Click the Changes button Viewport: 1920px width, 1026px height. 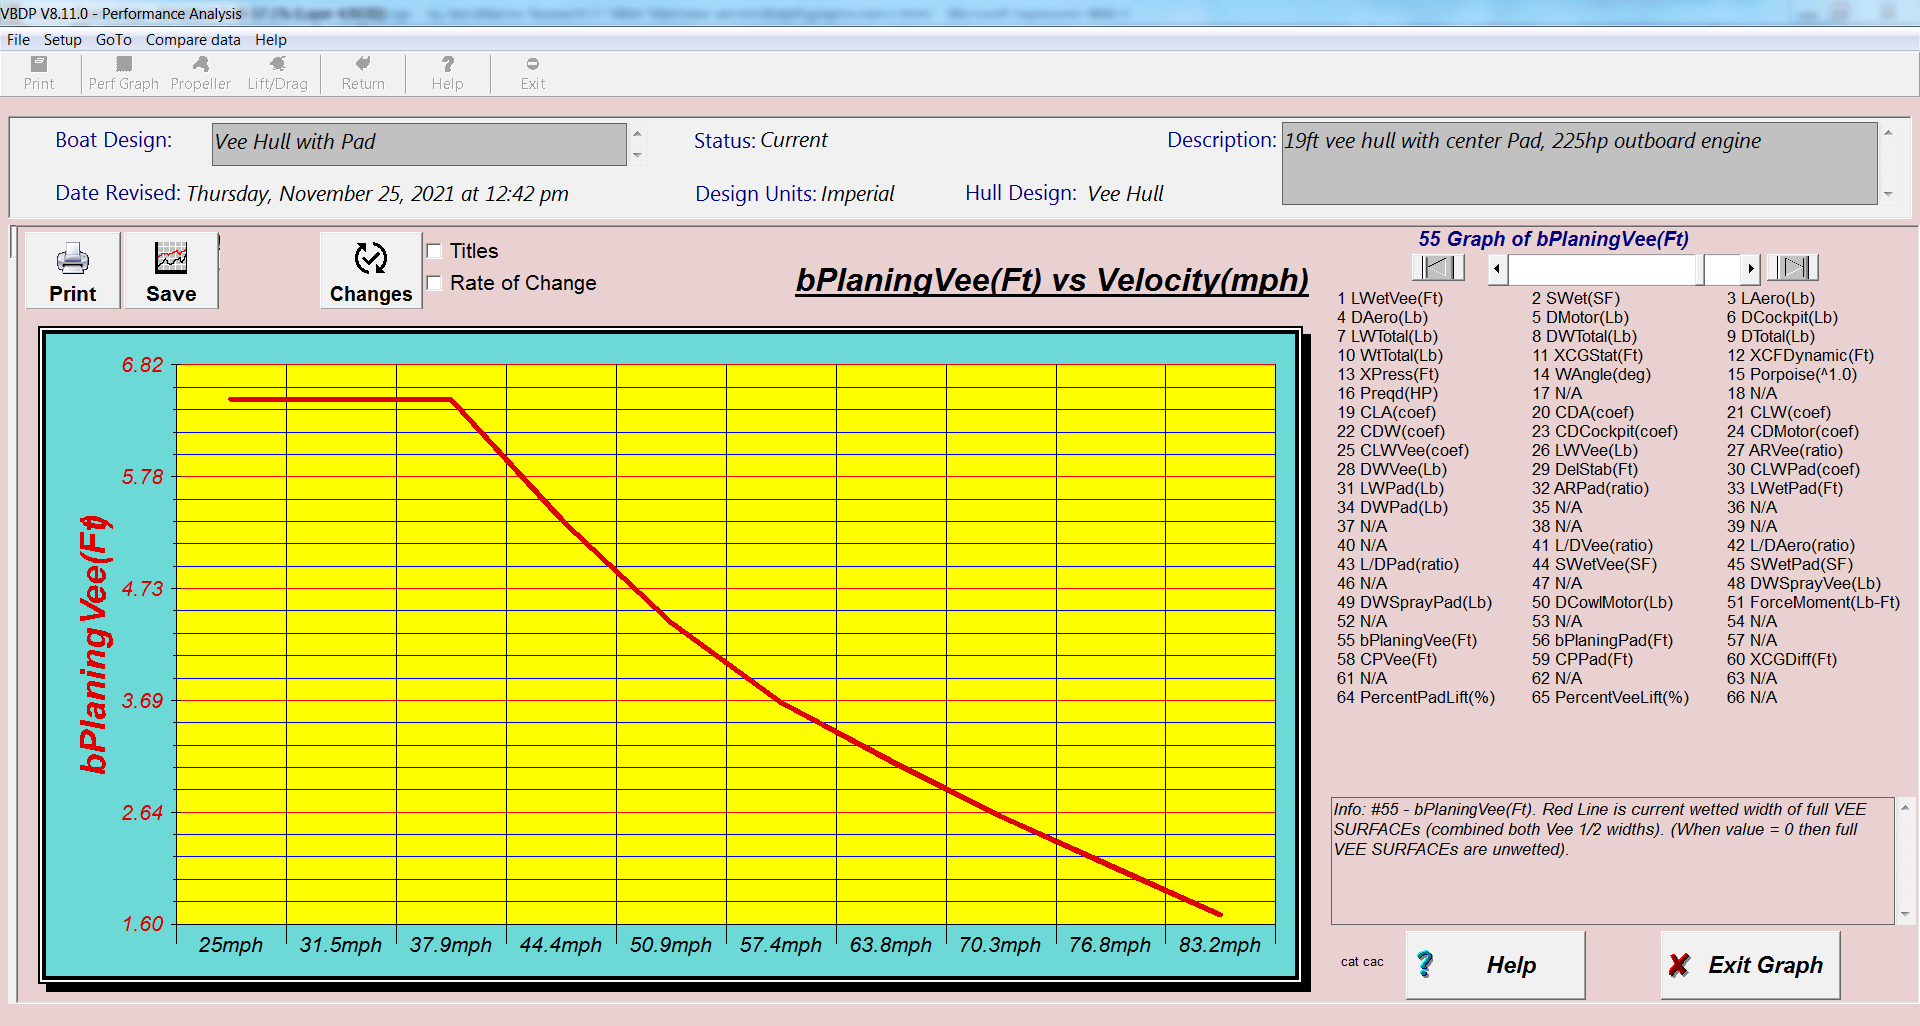pos(371,271)
